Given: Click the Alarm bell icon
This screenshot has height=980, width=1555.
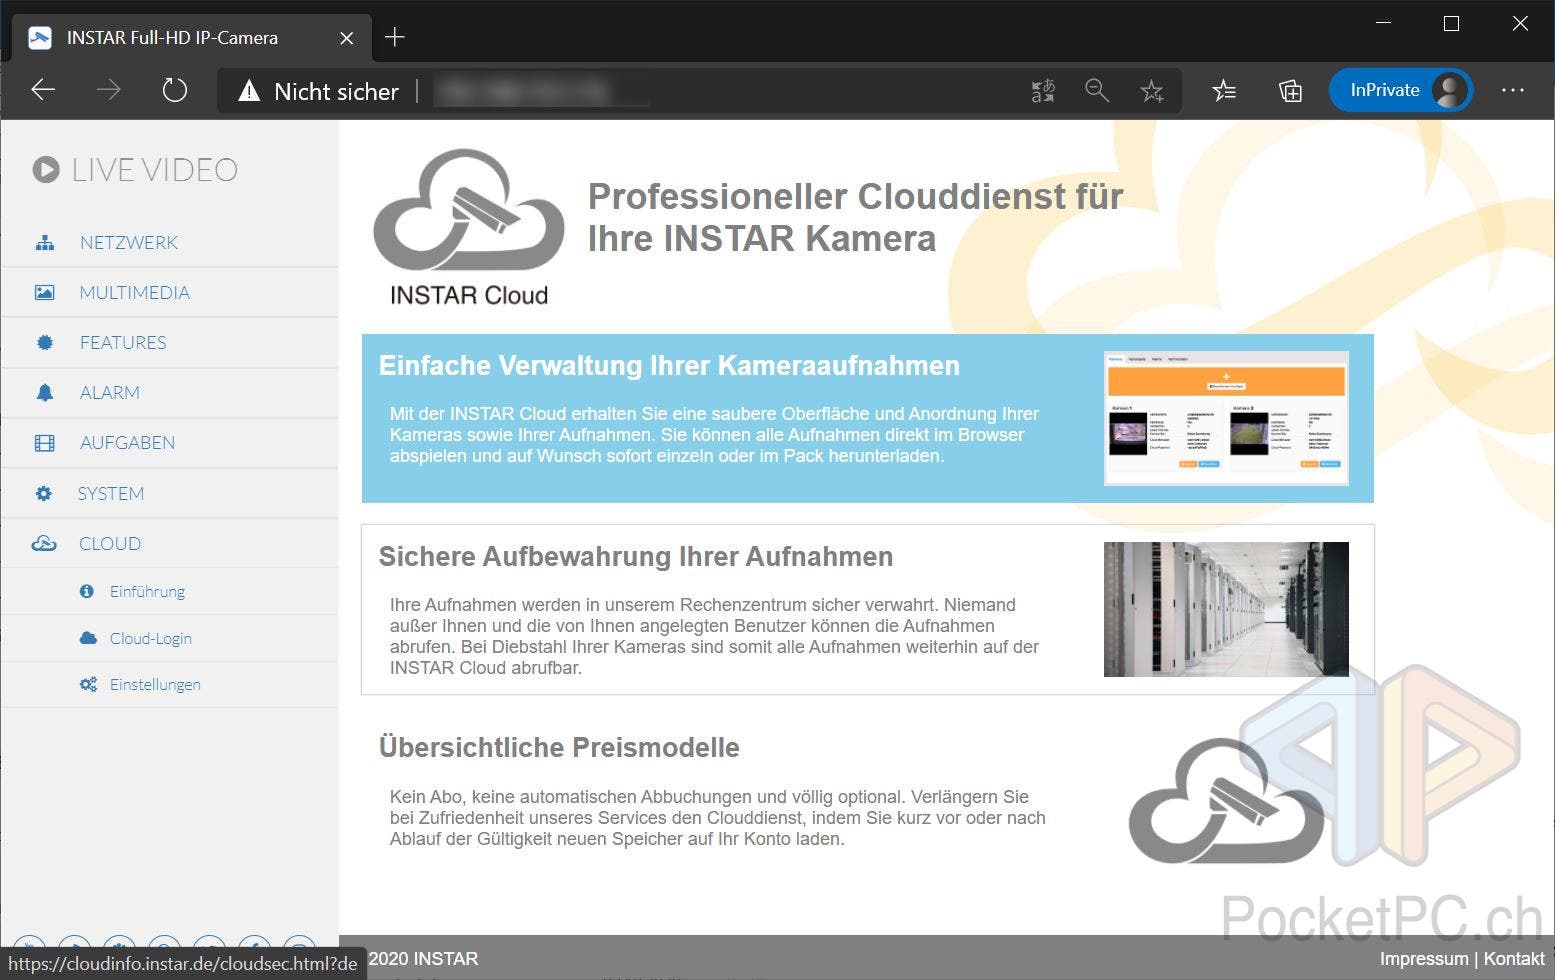Looking at the screenshot, I should pyautogui.click(x=45, y=393).
